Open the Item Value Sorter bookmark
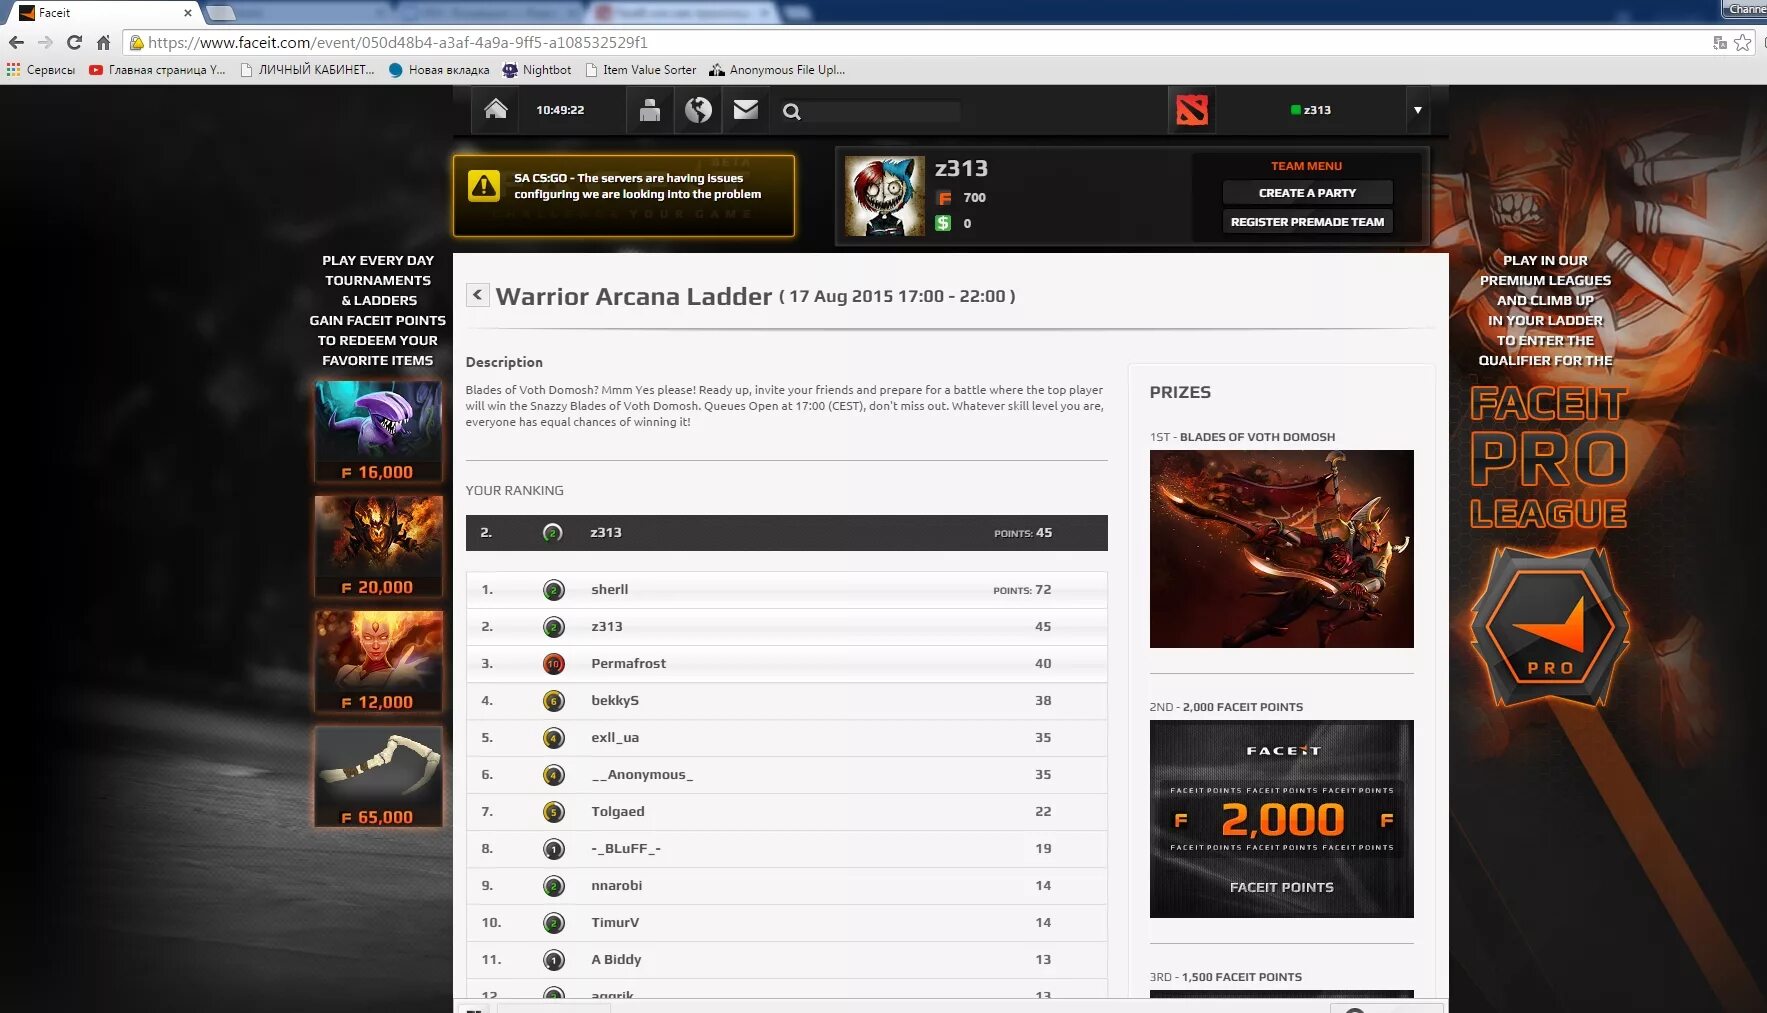This screenshot has width=1767, height=1013. pyautogui.click(x=640, y=70)
